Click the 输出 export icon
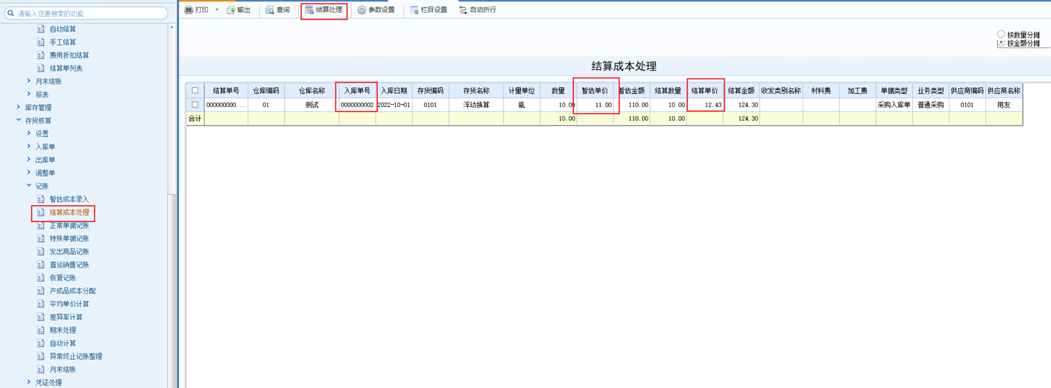Viewport: 1051px width, 388px height. (231, 10)
